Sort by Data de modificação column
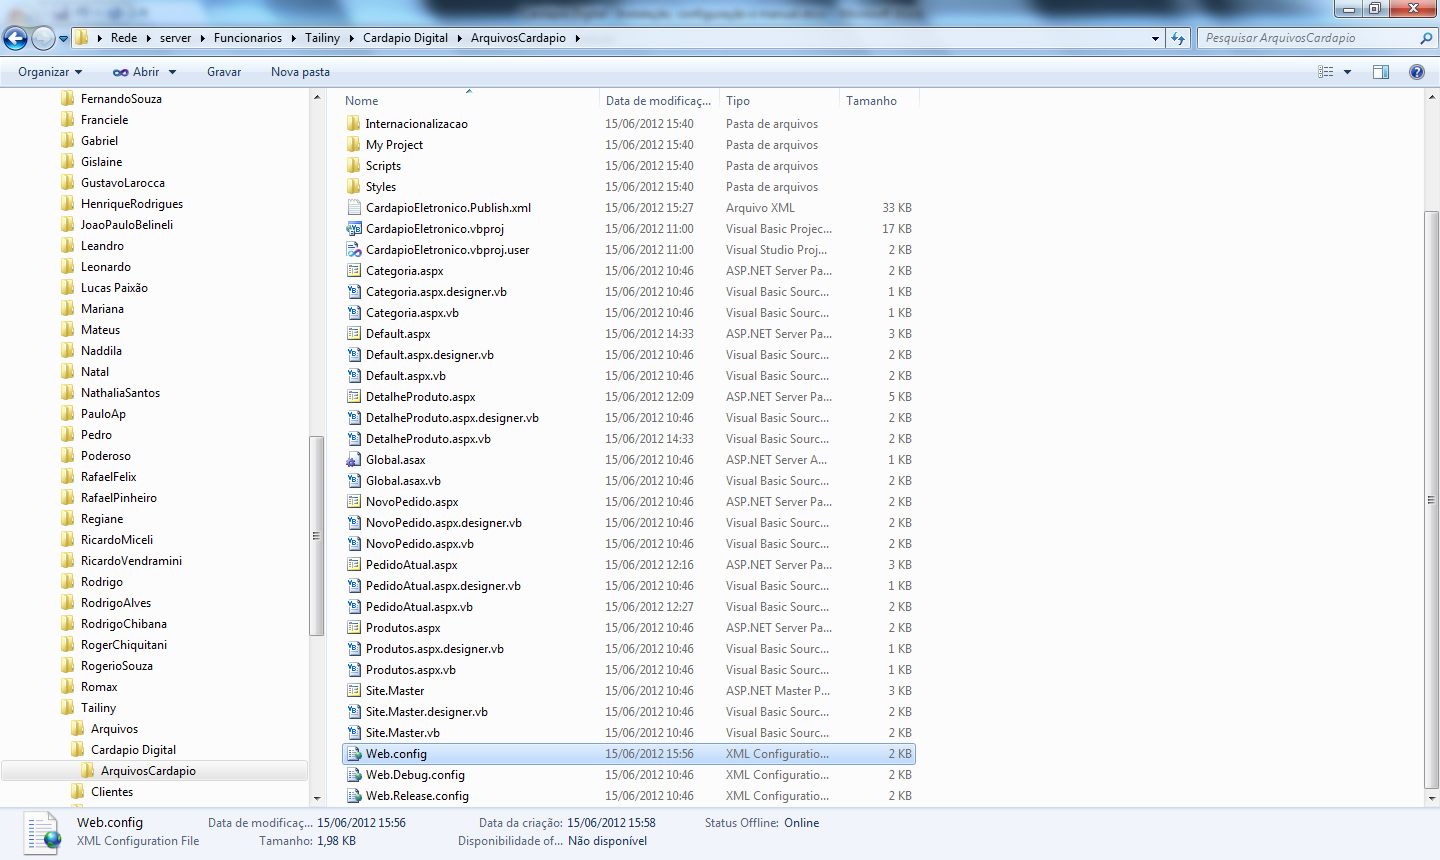 click(659, 100)
